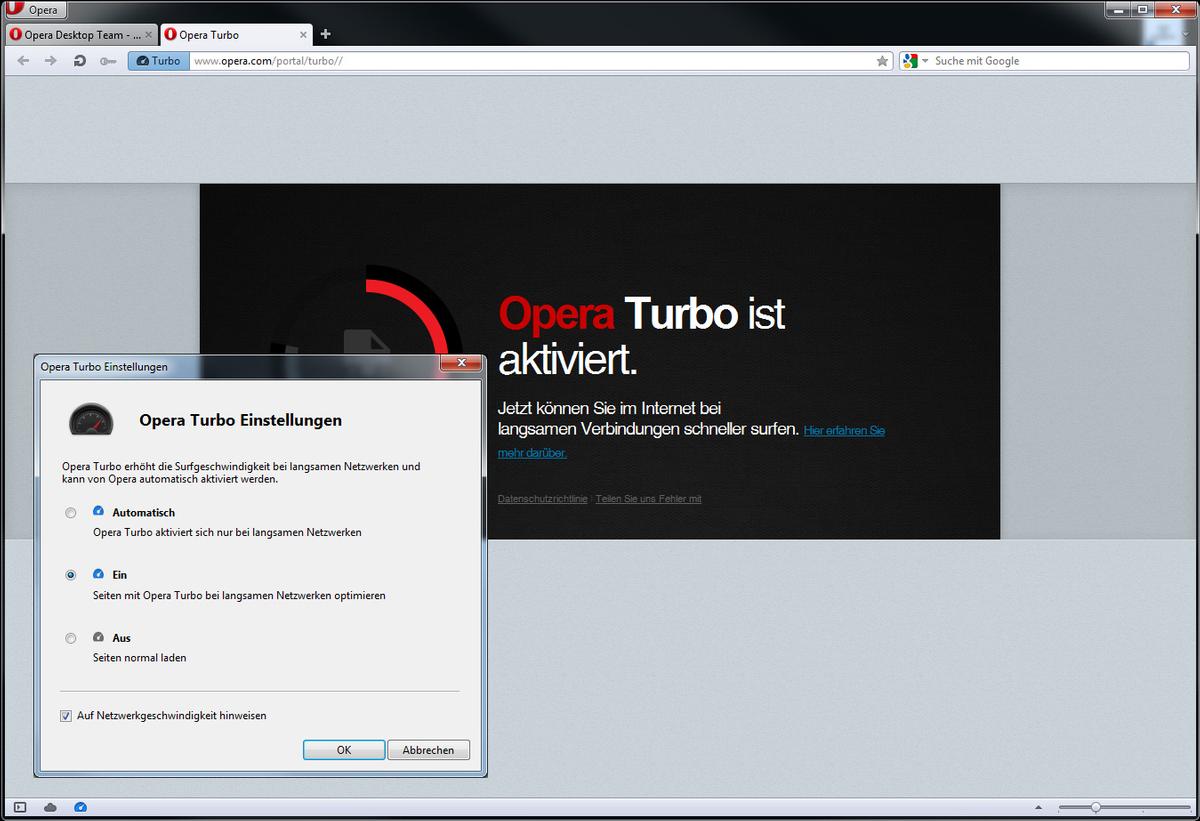Toggle the panels button in the status bar

20,807
